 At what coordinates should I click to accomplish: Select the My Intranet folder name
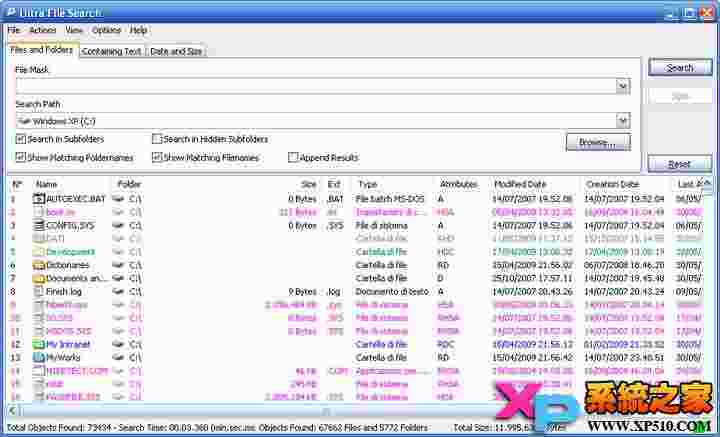[x=68, y=344]
